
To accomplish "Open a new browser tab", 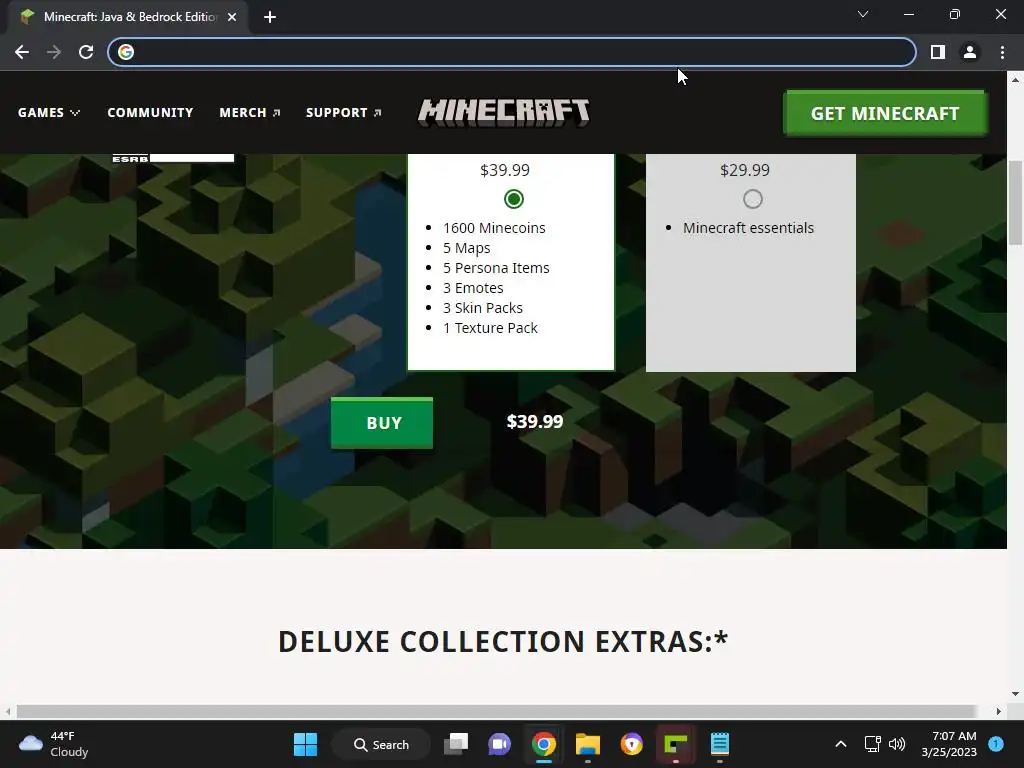I will click(270, 17).
